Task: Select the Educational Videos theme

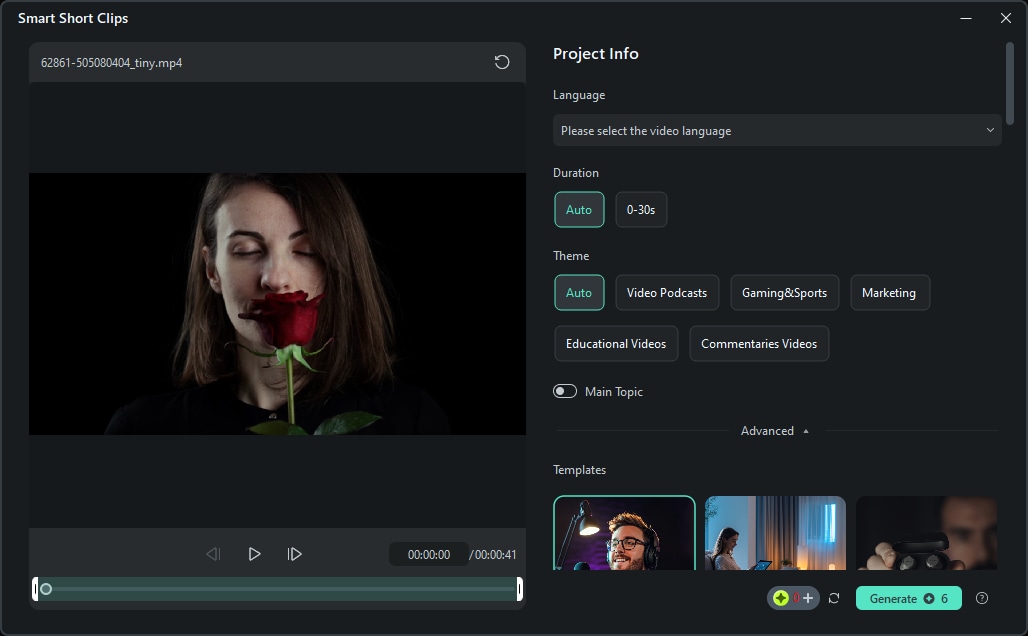Action: [x=616, y=344]
